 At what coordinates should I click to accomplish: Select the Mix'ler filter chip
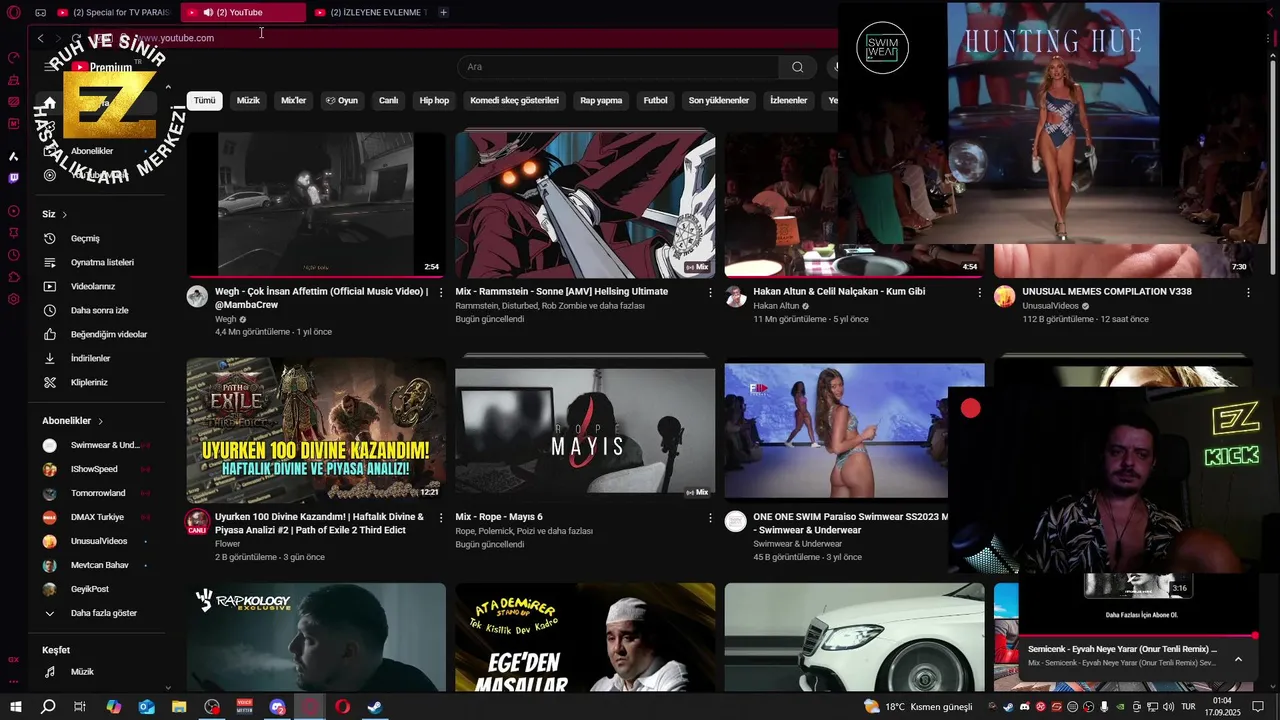(x=293, y=100)
